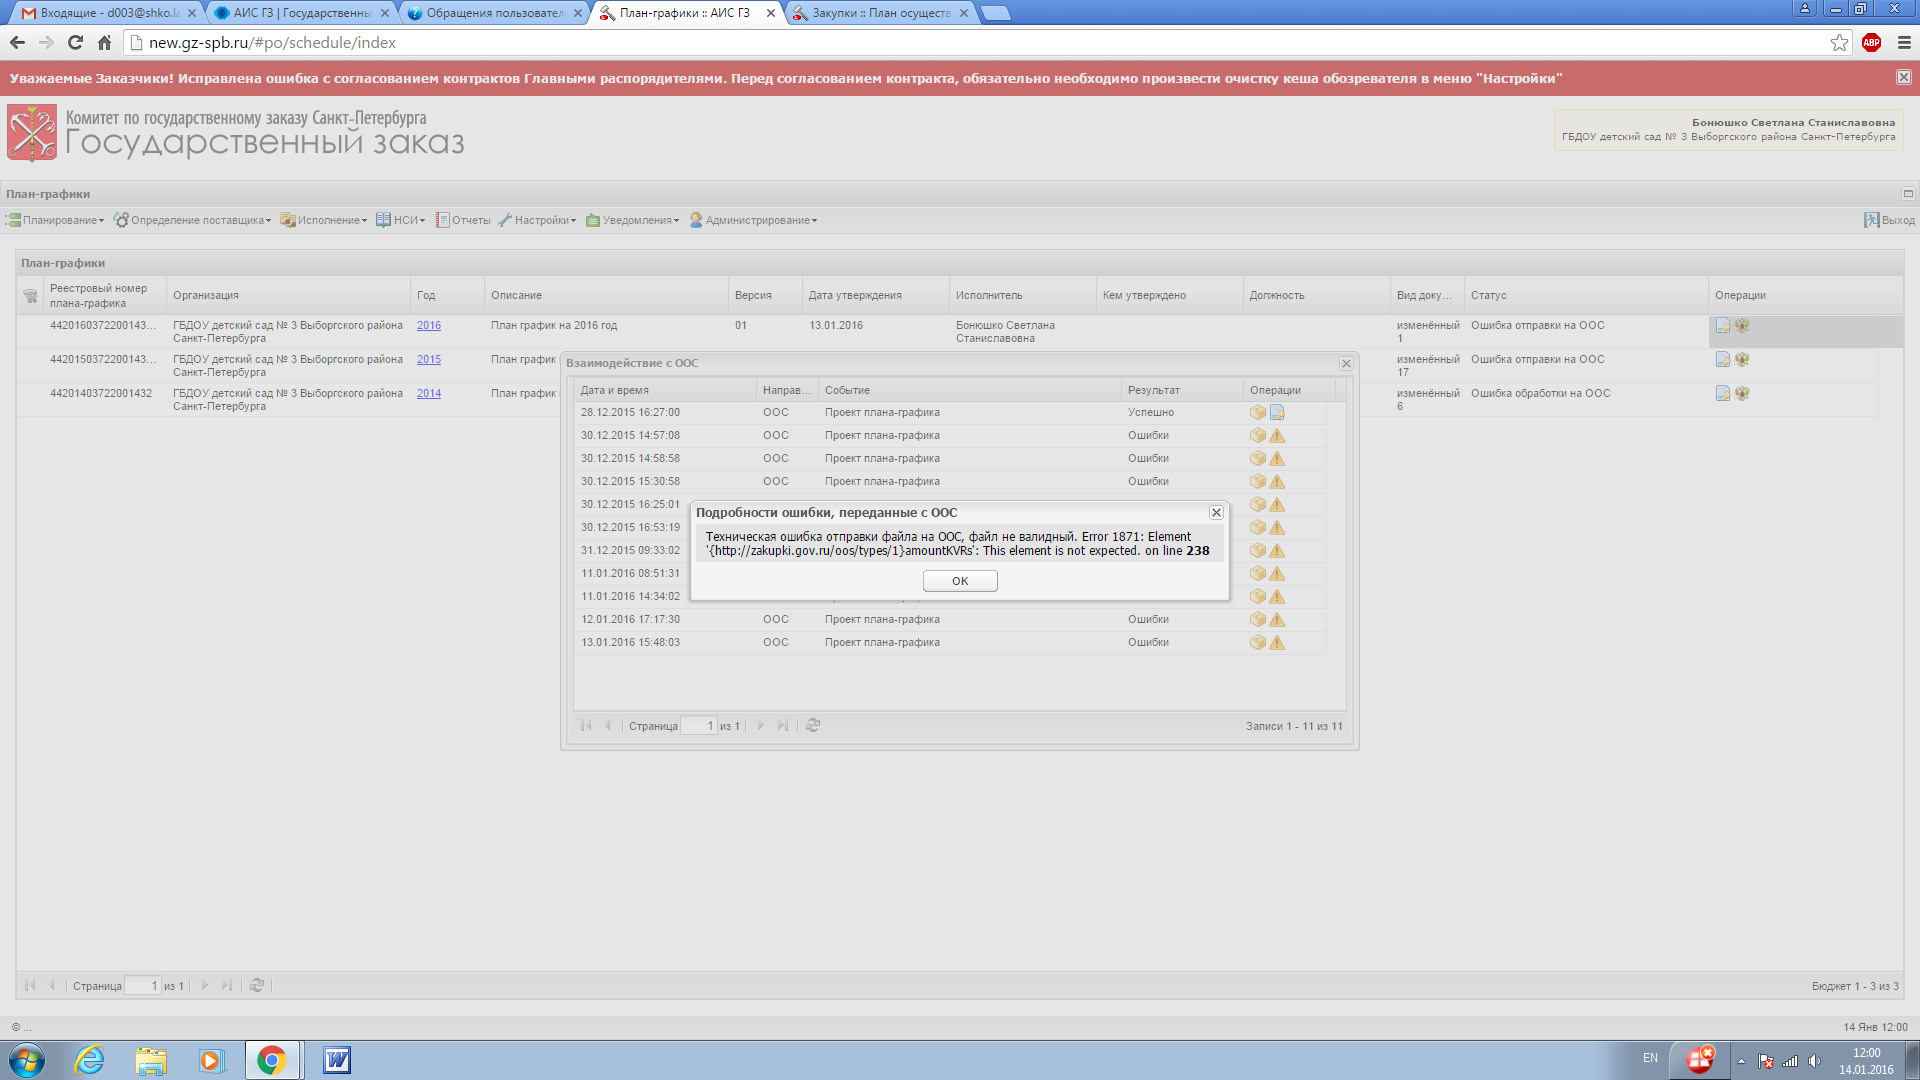Click refresh icon in OOC dialog paging bar

(x=813, y=726)
